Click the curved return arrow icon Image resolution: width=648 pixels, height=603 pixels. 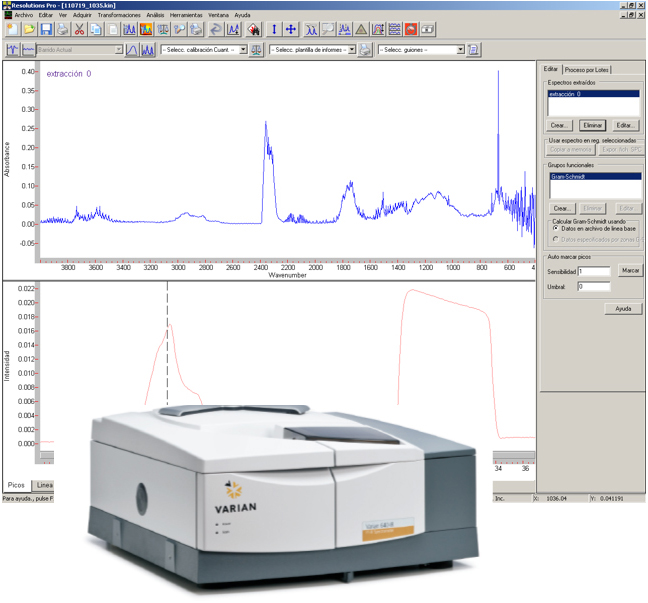[216, 29]
